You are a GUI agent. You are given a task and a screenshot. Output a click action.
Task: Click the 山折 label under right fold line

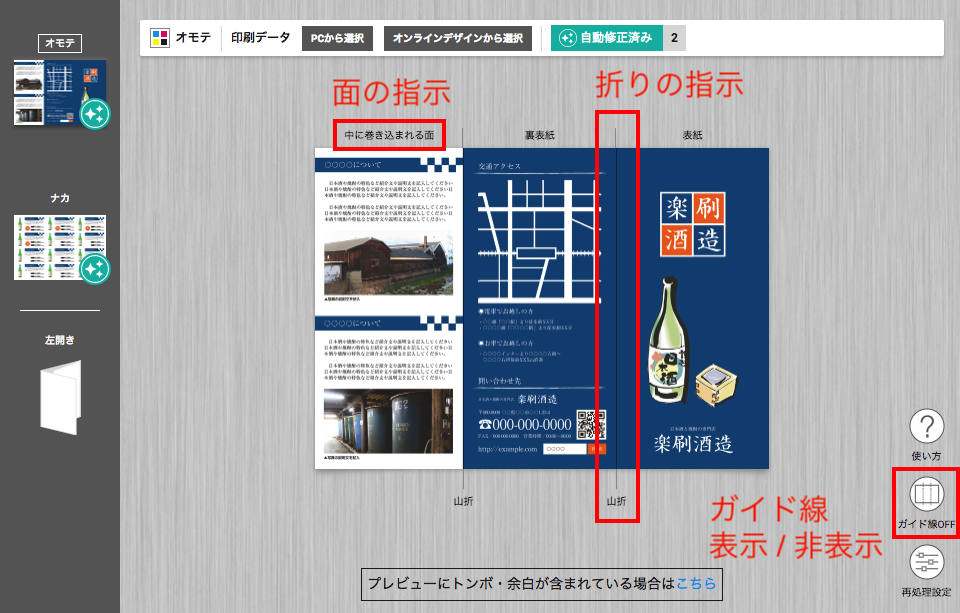point(617,500)
